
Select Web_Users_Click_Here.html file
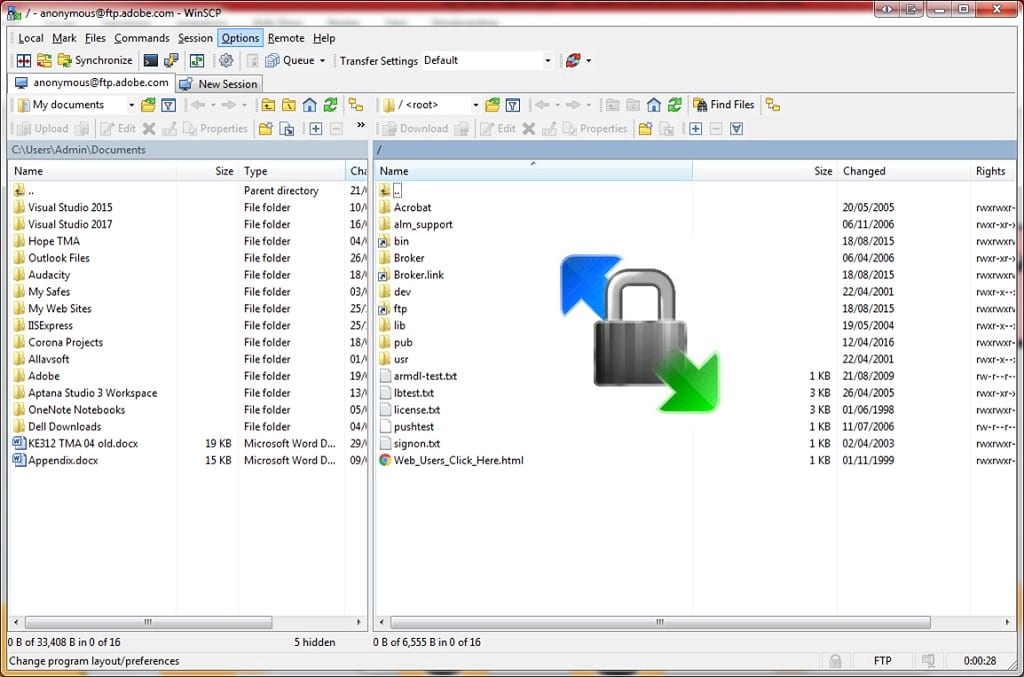(458, 460)
